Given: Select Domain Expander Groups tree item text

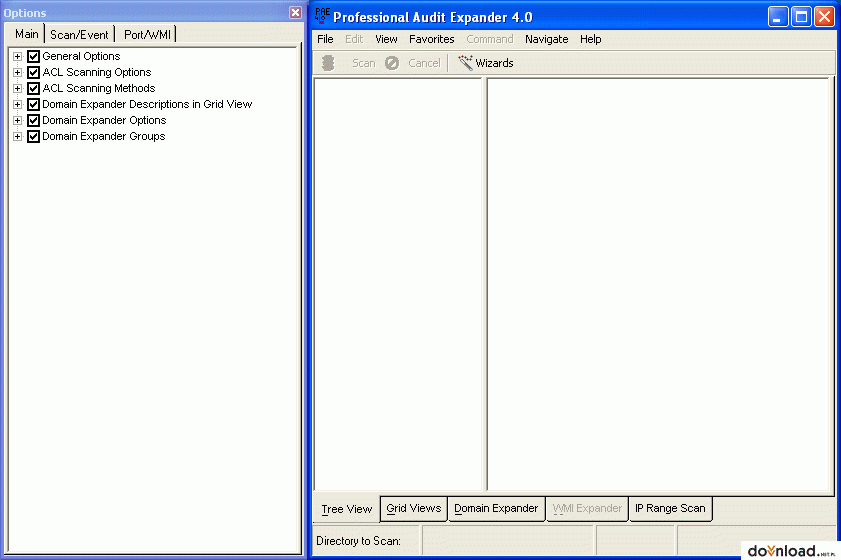Looking at the screenshot, I should pyautogui.click(x=104, y=137).
